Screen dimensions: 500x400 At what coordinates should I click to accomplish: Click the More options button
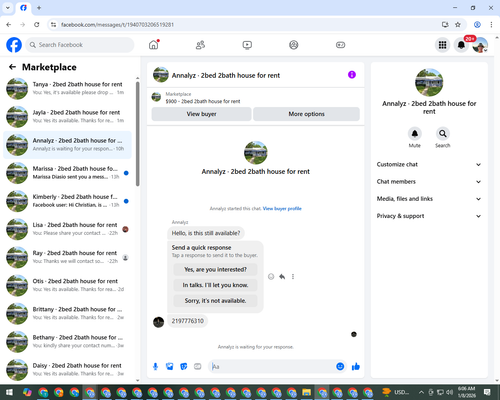(x=306, y=114)
